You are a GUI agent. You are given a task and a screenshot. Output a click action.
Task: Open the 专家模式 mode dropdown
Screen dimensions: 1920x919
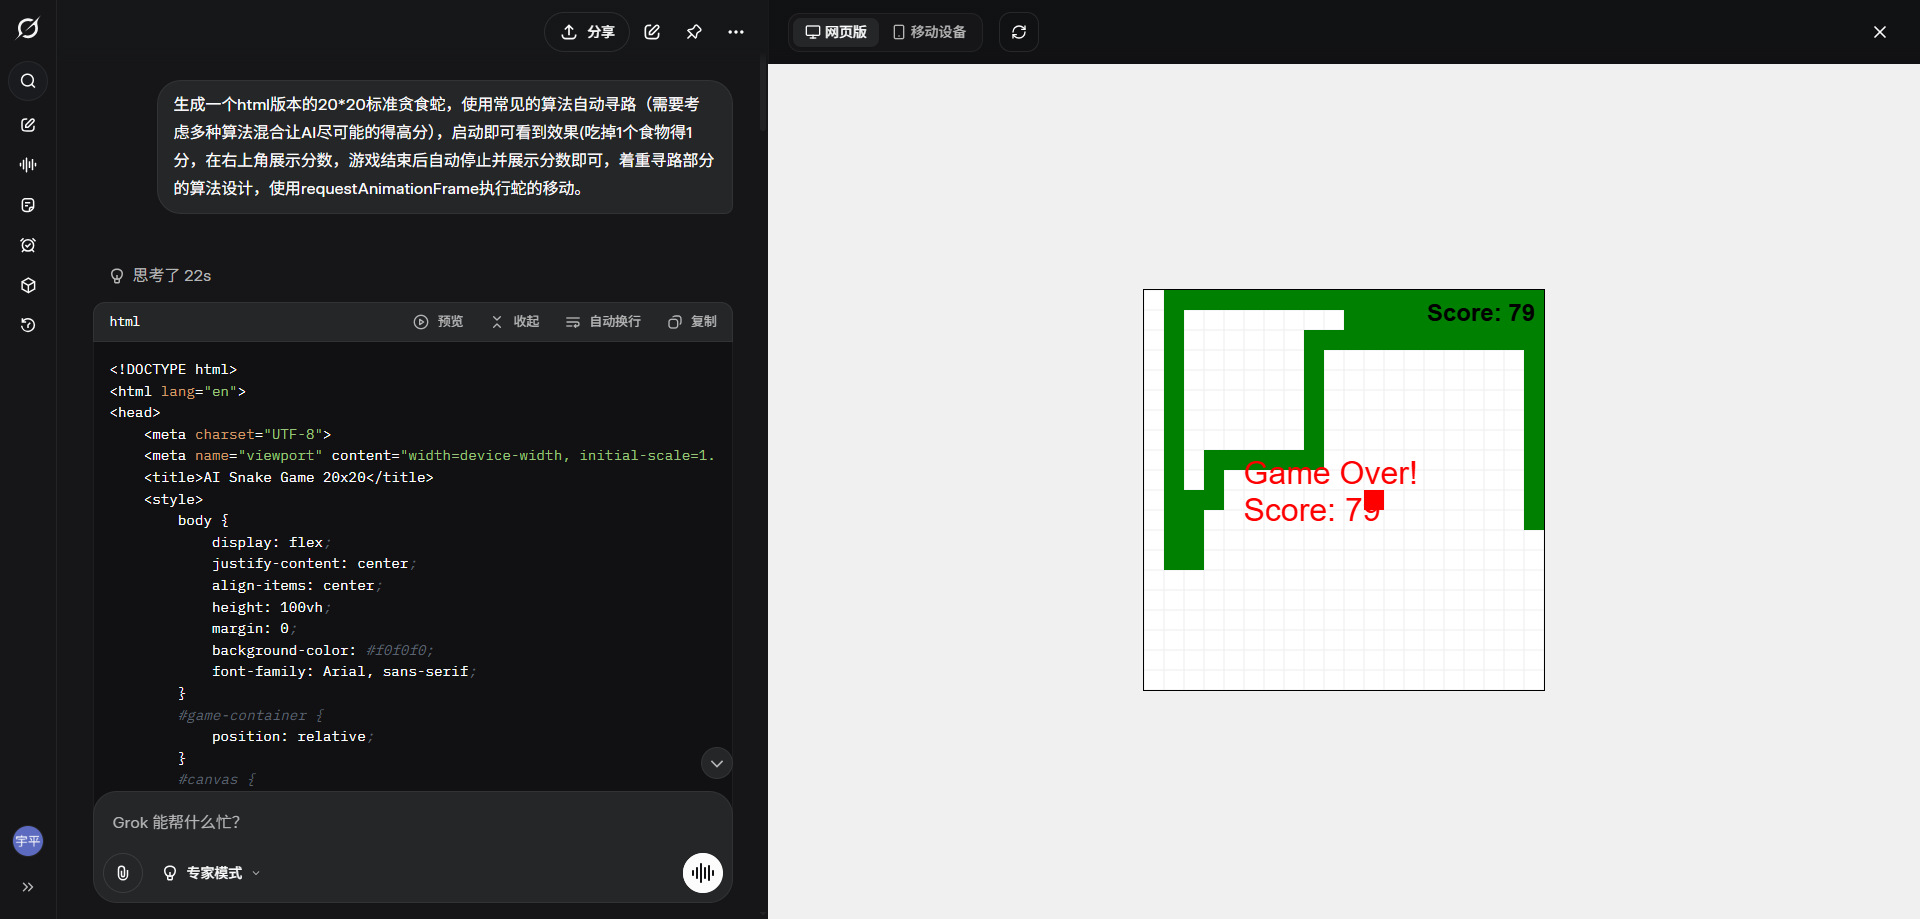[x=212, y=873]
